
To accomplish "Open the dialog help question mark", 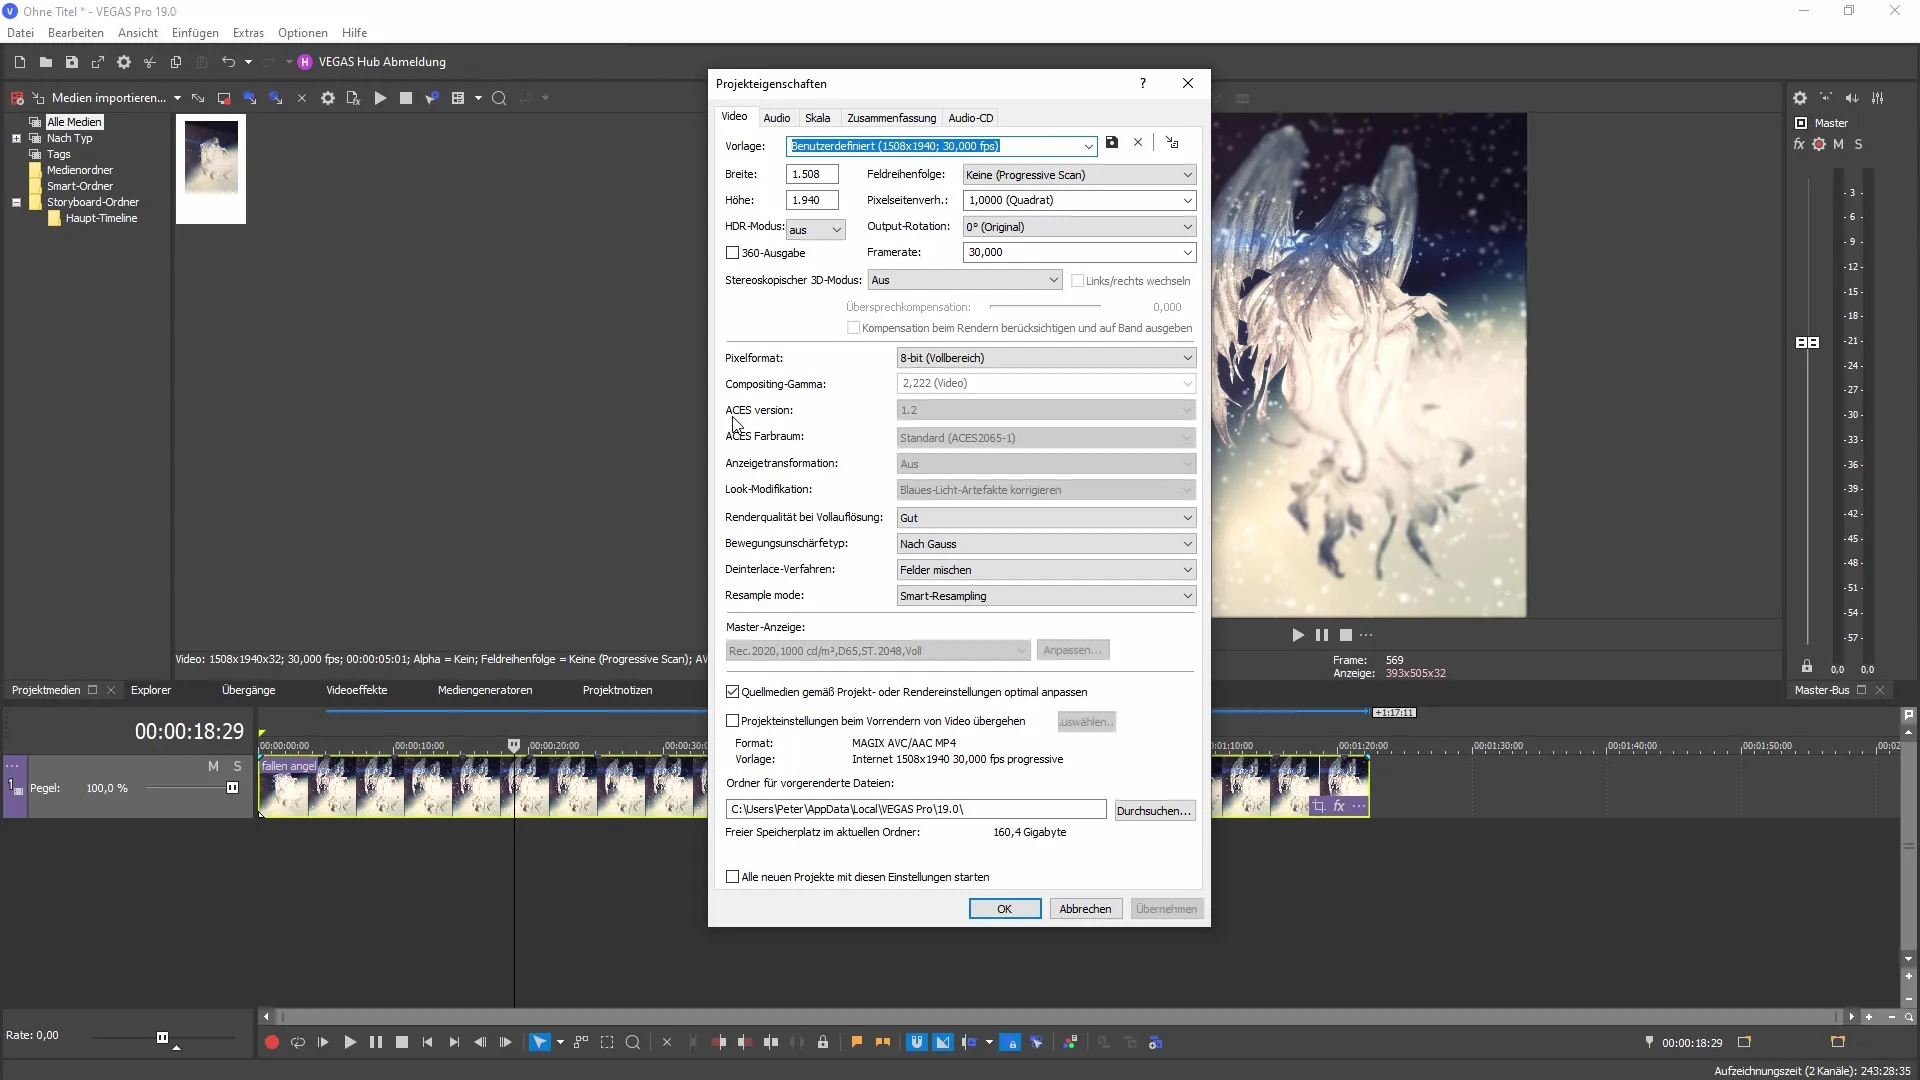I will point(1143,83).
